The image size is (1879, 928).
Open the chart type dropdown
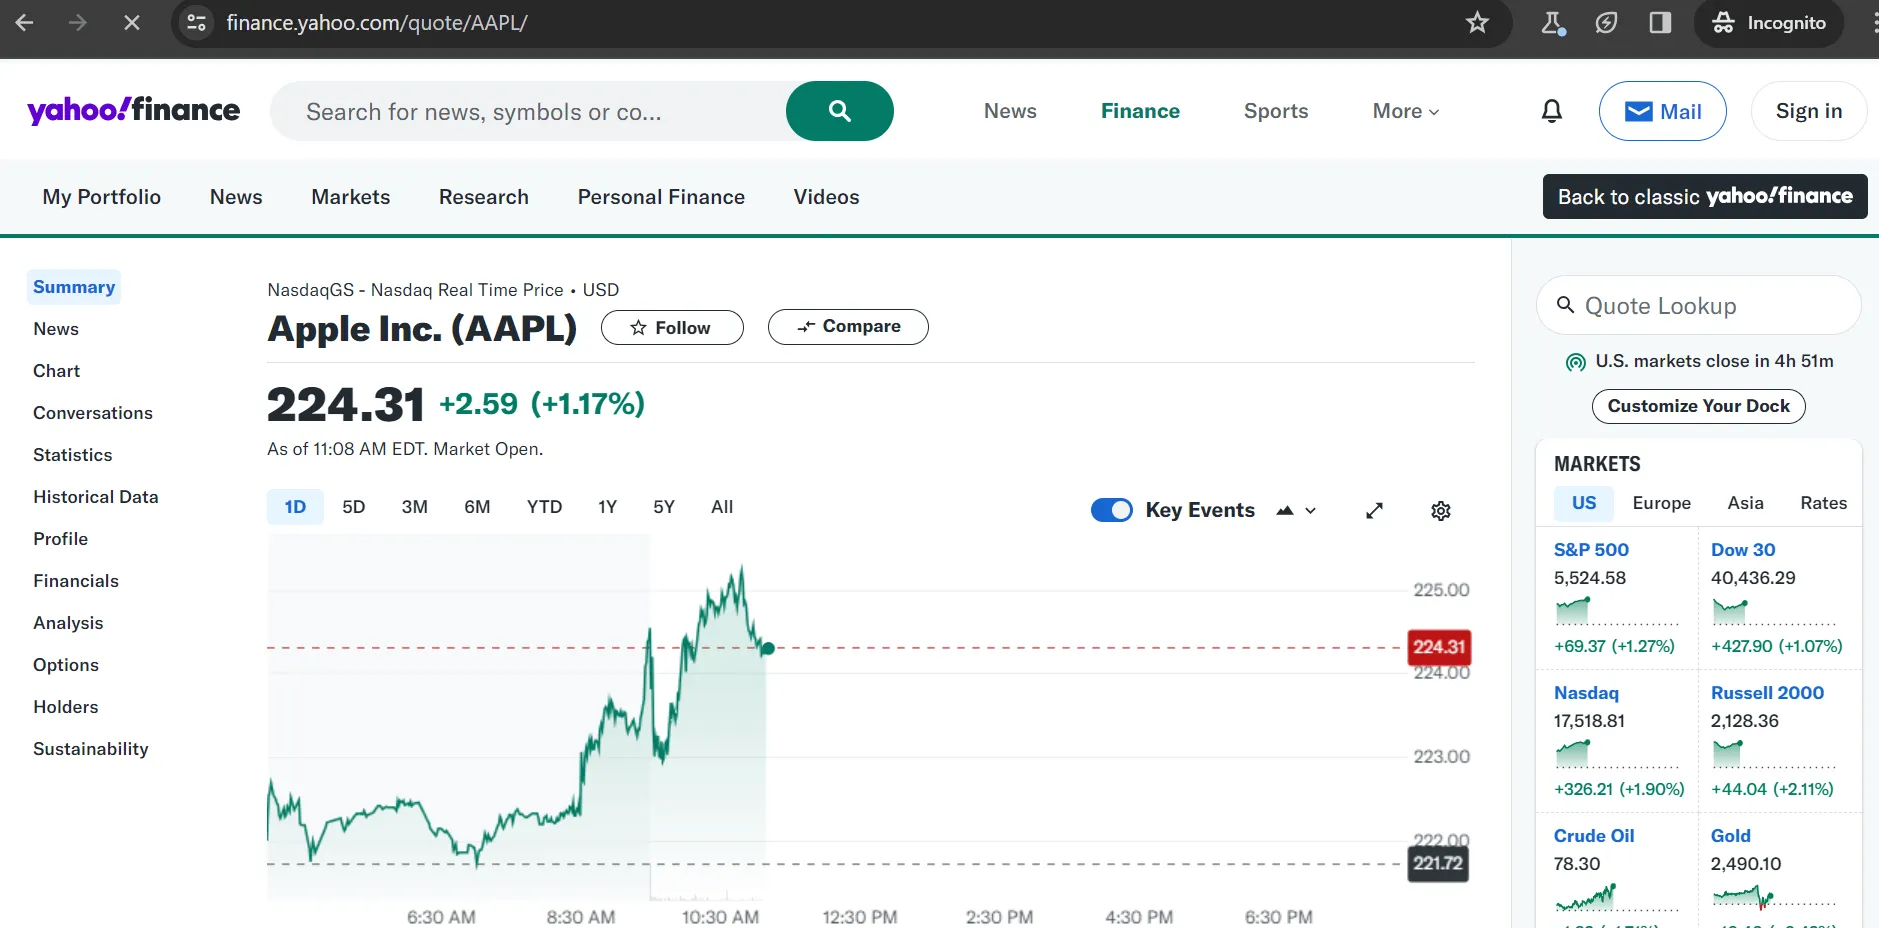[x=1296, y=511]
